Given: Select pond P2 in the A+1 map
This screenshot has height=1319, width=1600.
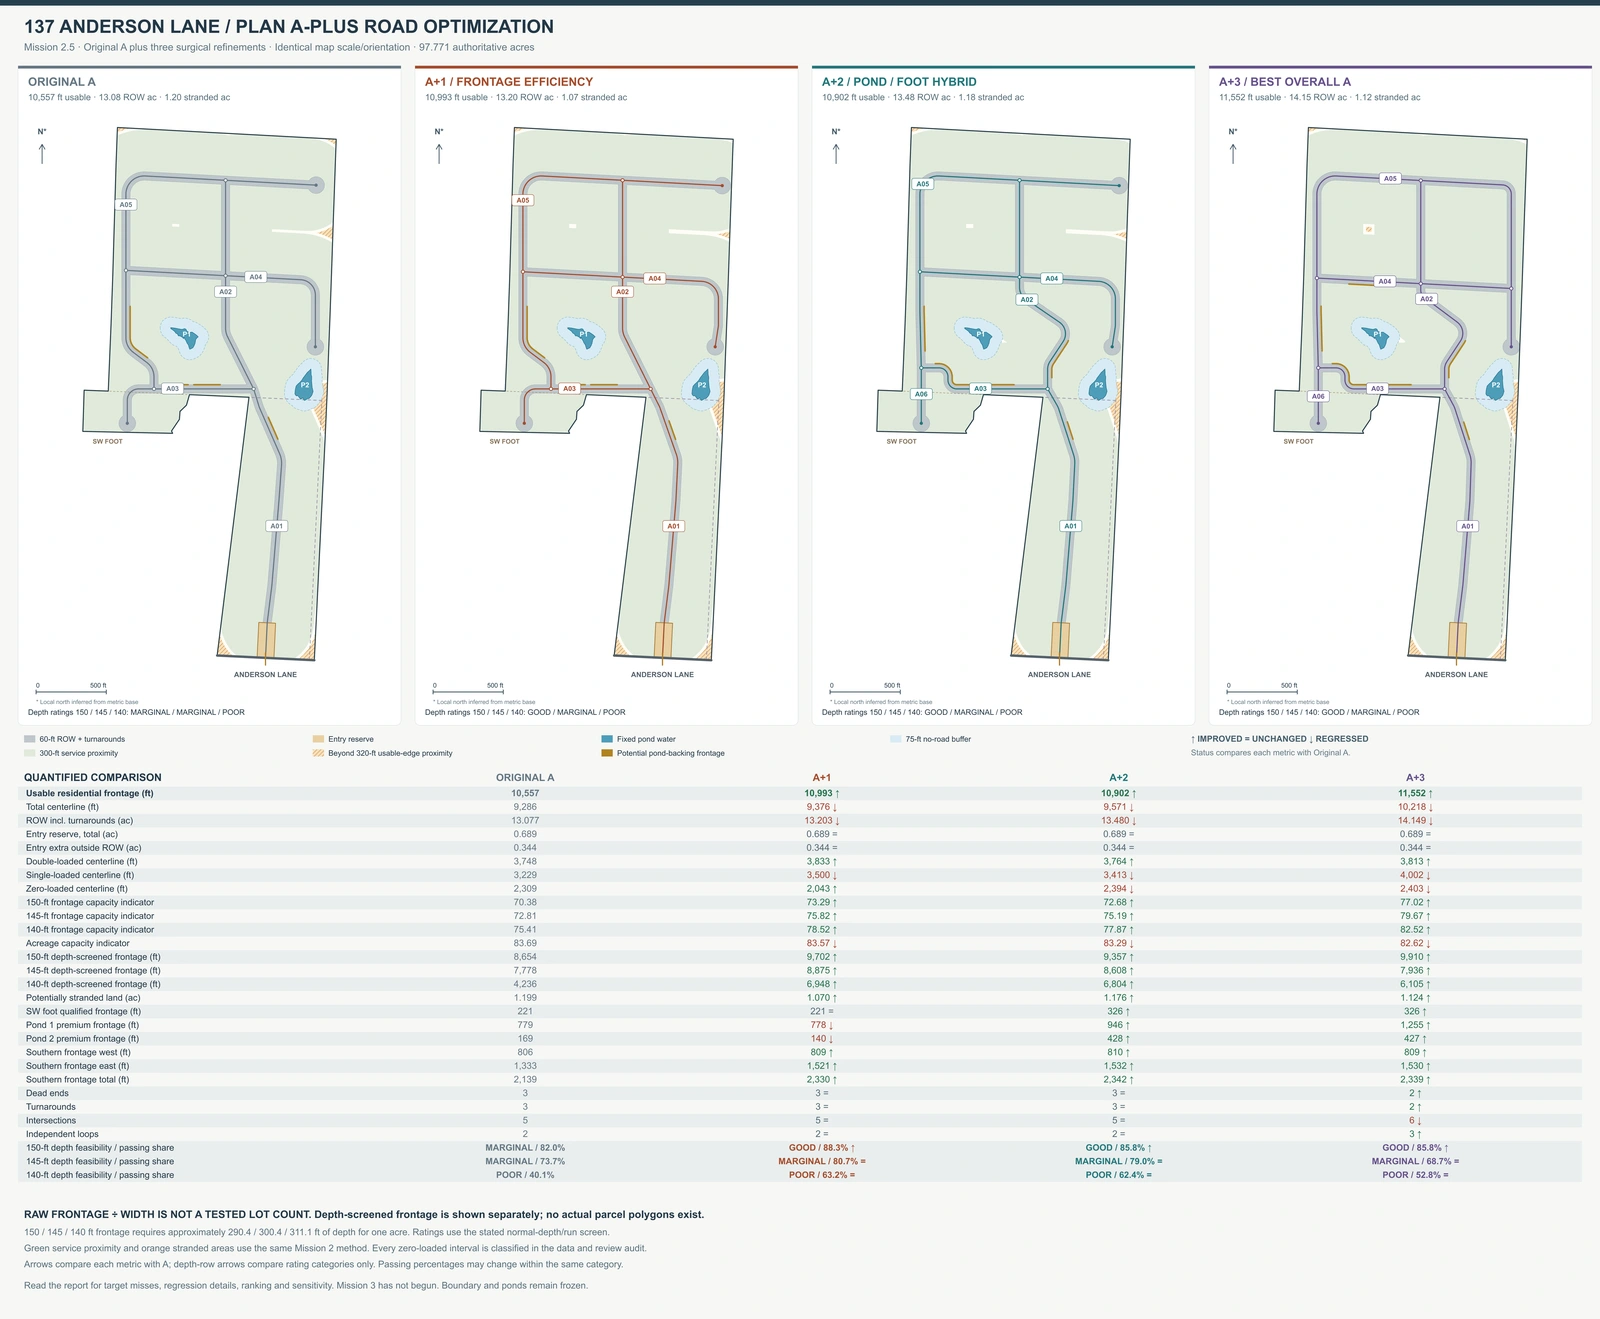Looking at the screenshot, I should pyautogui.click(x=702, y=385).
